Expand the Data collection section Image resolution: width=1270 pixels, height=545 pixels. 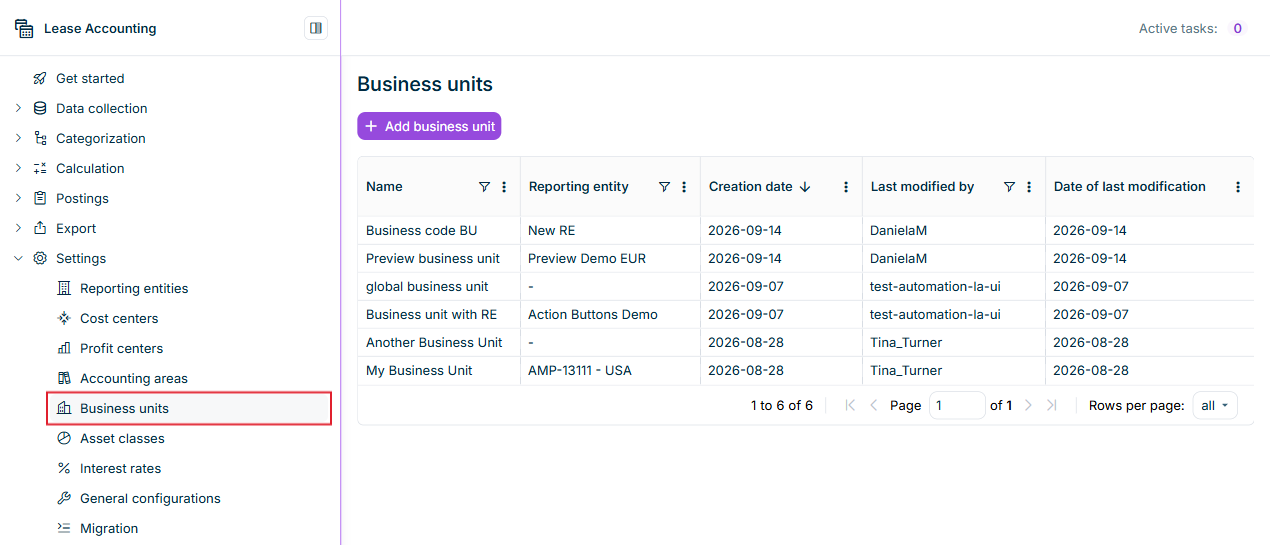coord(18,108)
